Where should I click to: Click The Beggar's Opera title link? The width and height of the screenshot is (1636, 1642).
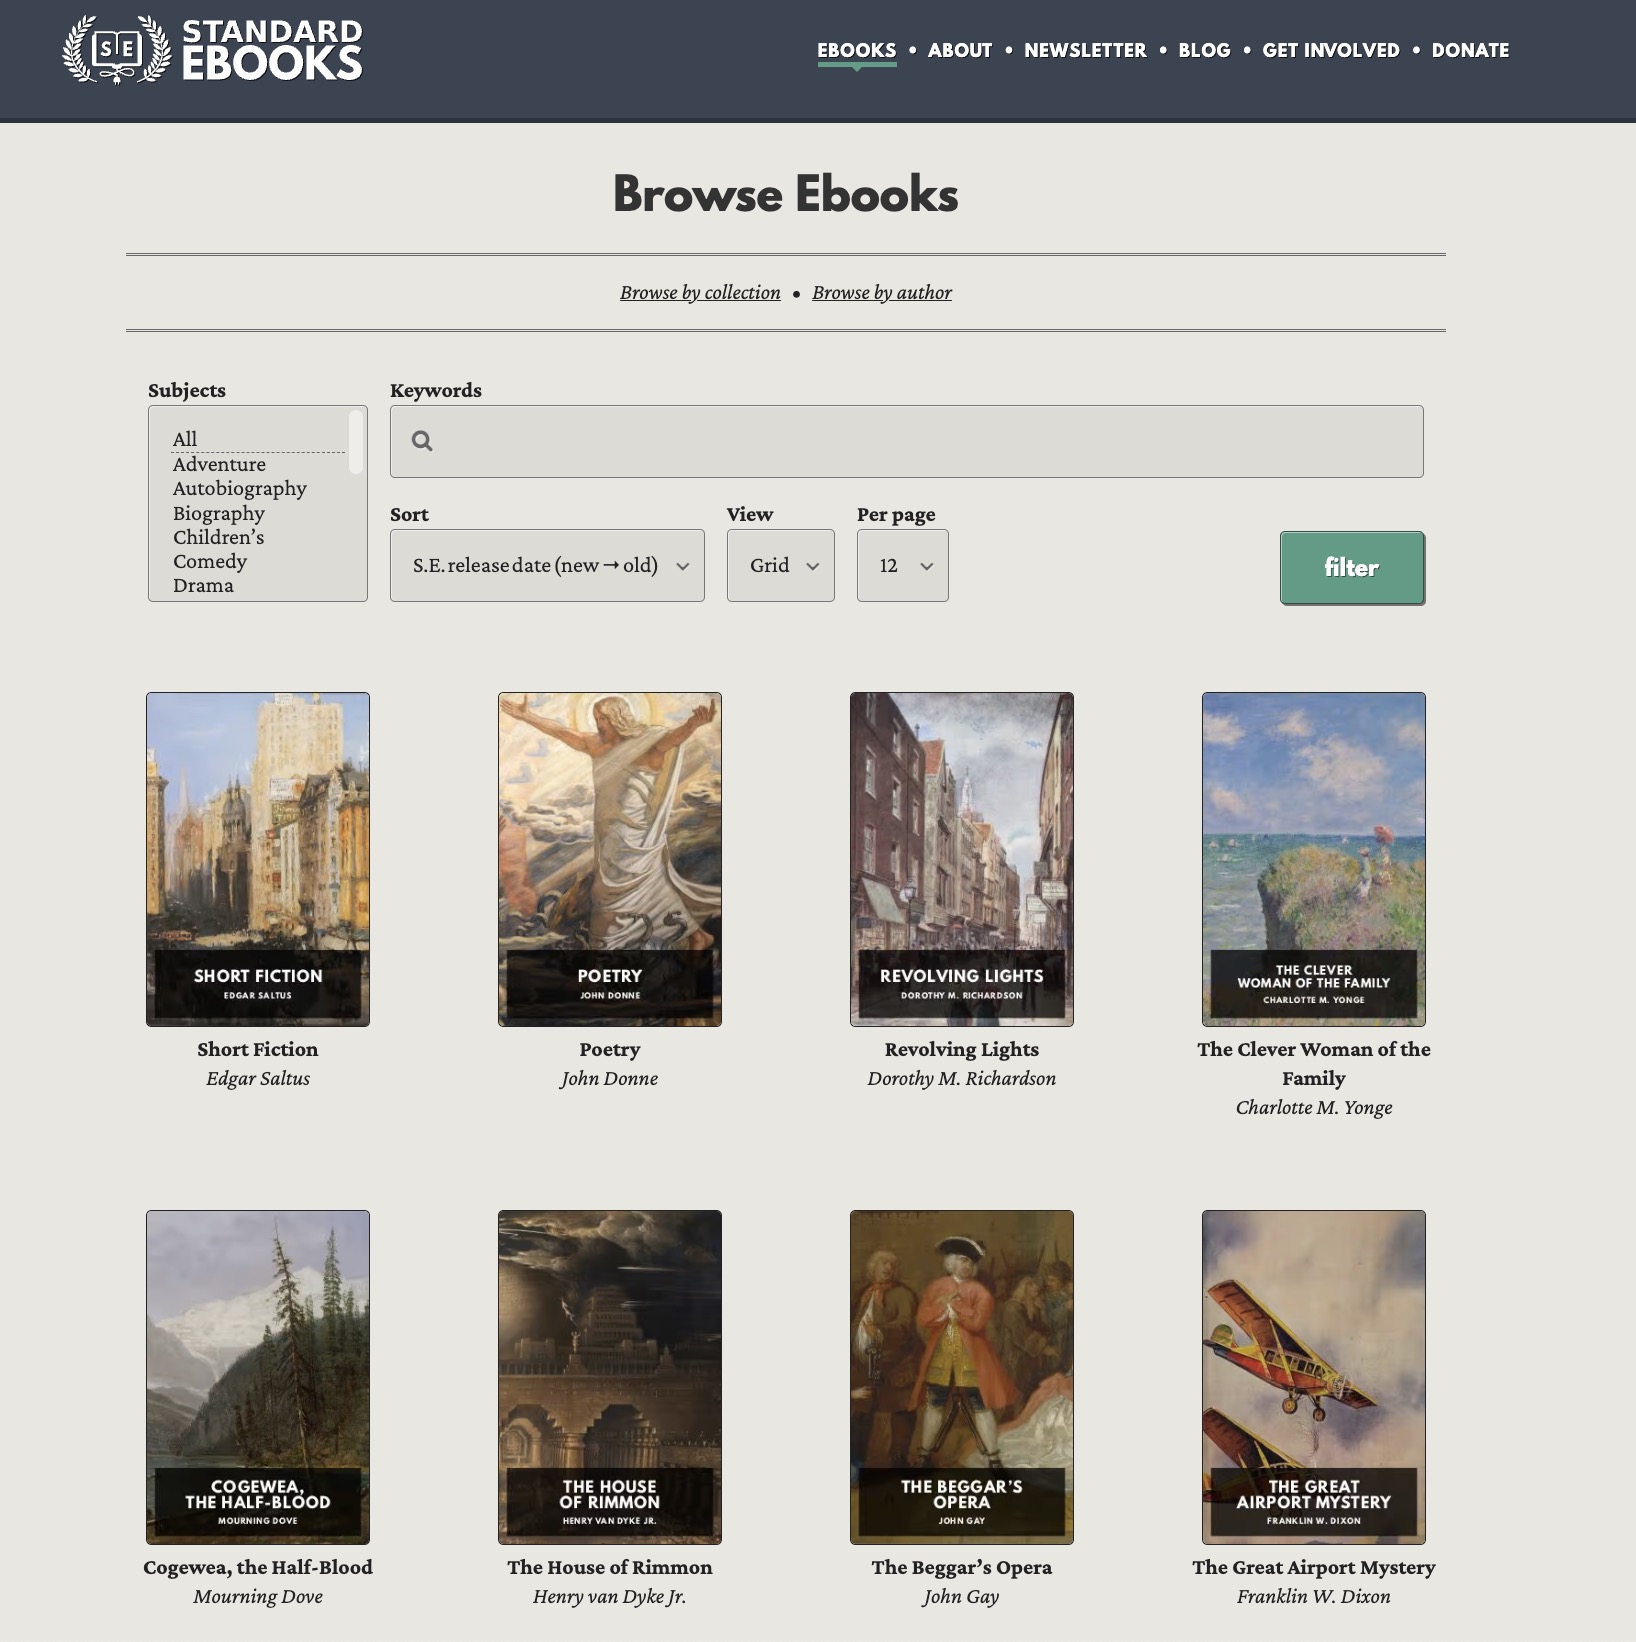pos(962,1567)
